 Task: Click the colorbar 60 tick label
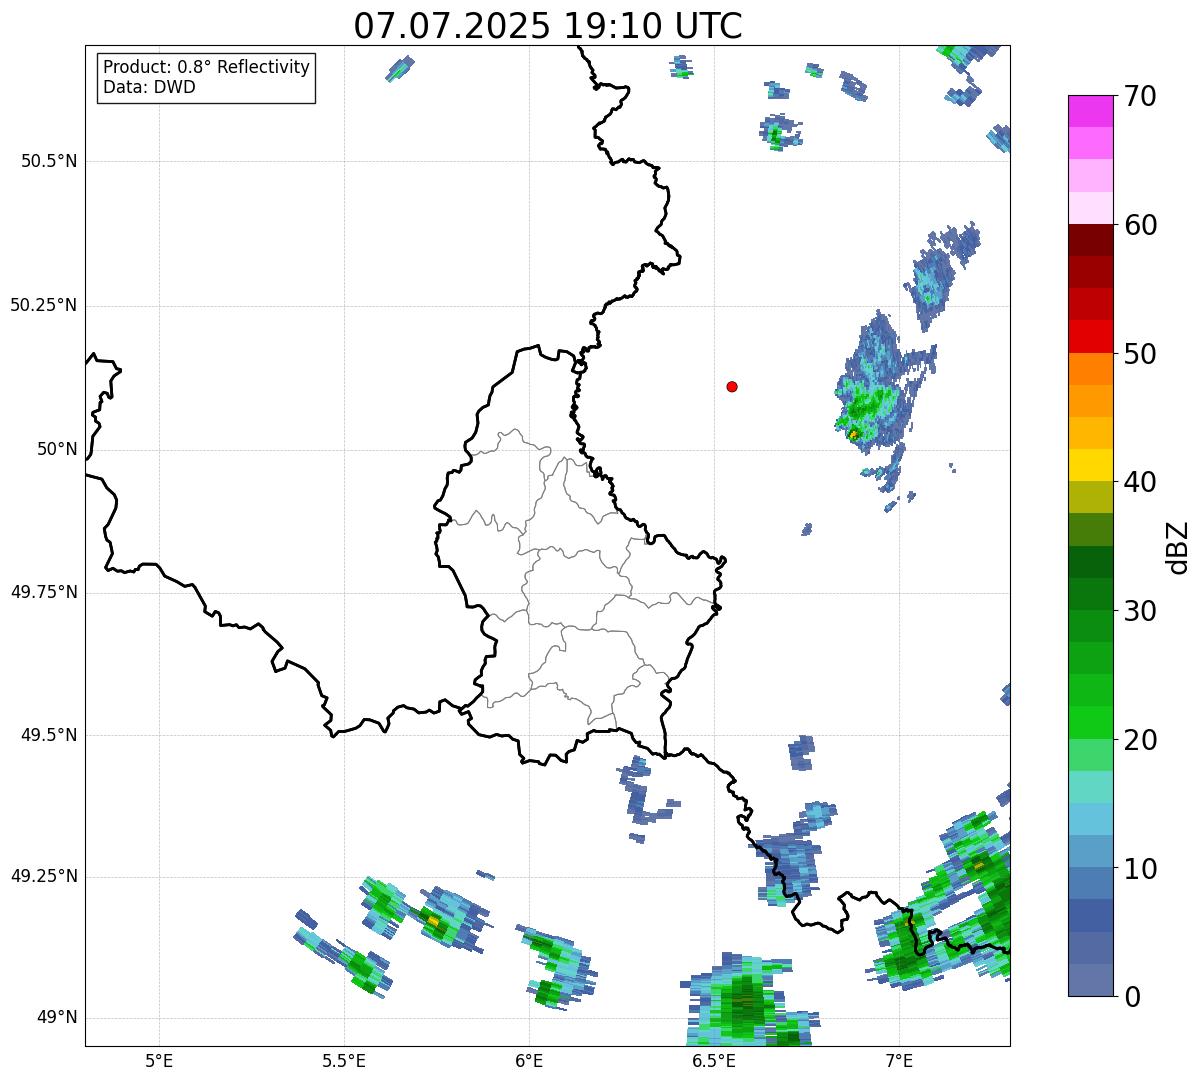tap(1140, 225)
